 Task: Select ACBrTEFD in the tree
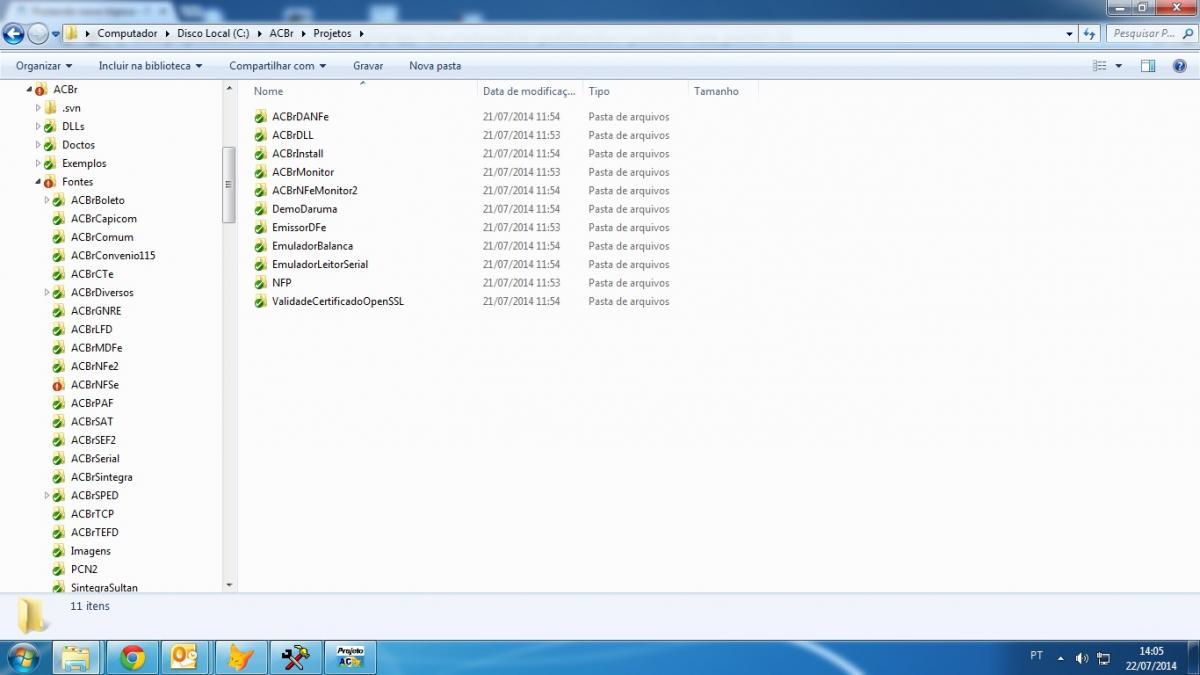95,533
